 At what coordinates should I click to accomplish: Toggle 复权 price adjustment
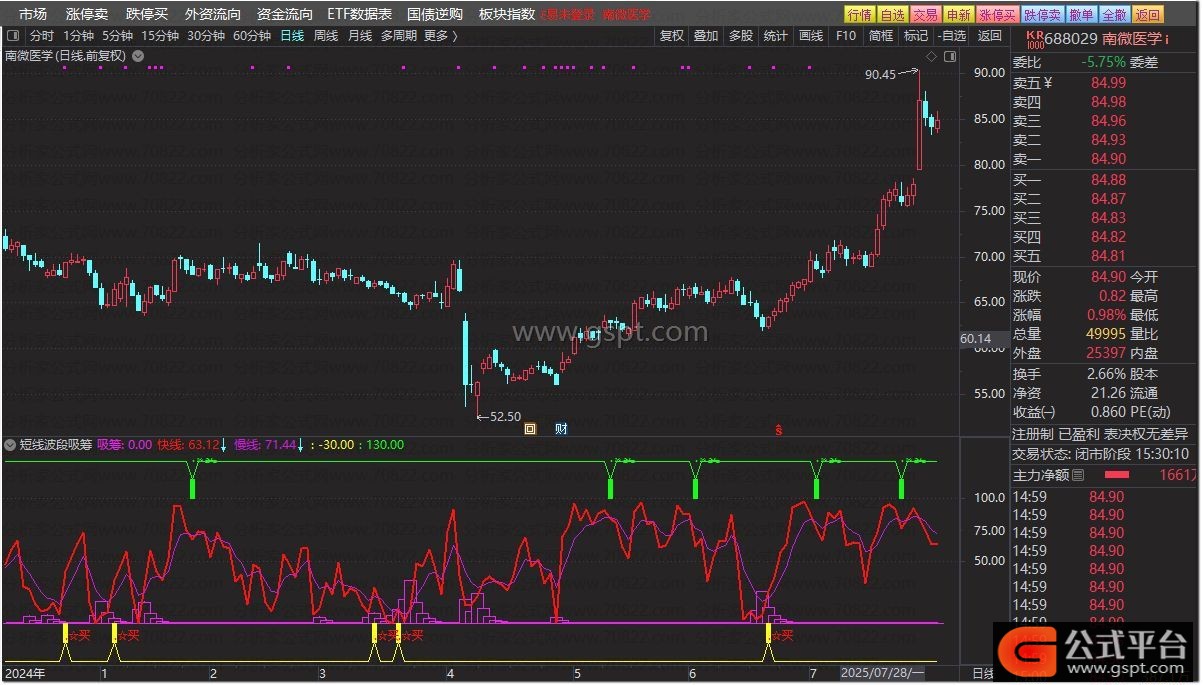click(x=672, y=36)
